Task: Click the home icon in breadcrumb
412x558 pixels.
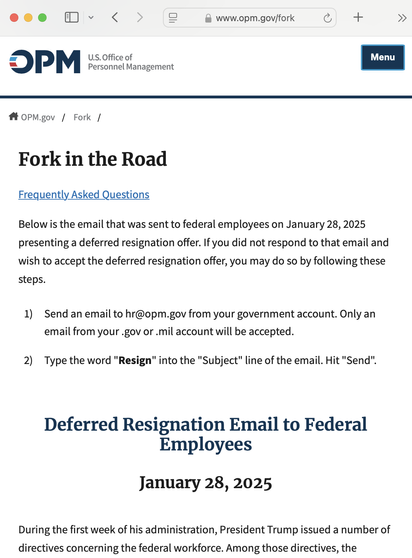Action: tap(14, 116)
